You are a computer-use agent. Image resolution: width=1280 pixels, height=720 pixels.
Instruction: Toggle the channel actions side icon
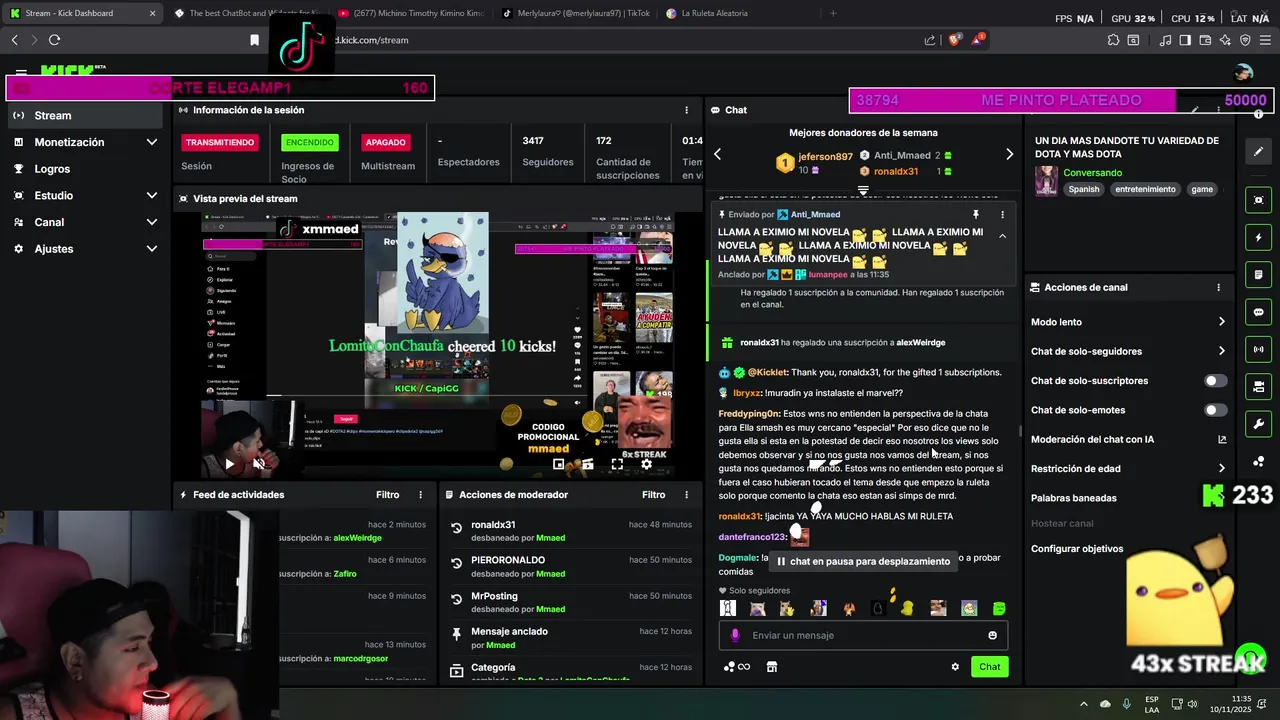point(1259,386)
